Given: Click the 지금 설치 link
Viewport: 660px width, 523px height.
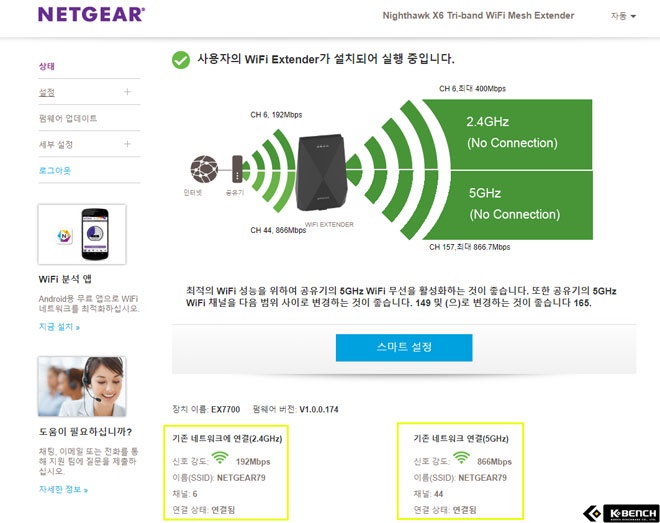Looking at the screenshot, I should coord(59,327).
